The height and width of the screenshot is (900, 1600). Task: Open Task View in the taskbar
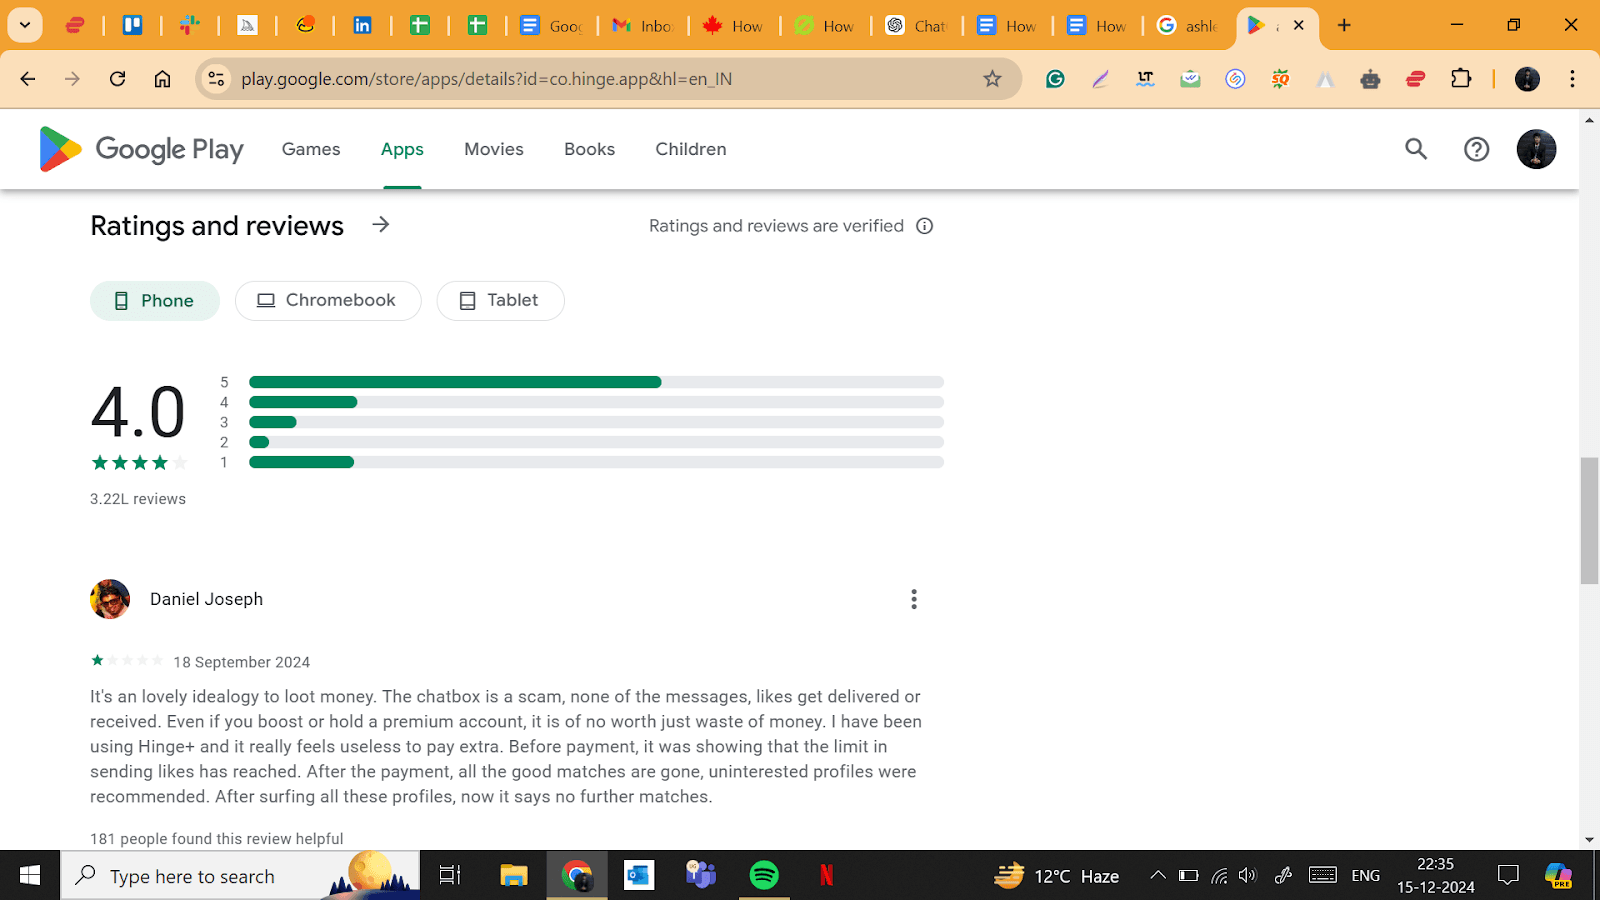pyautogui.click(x=450, y=876)
